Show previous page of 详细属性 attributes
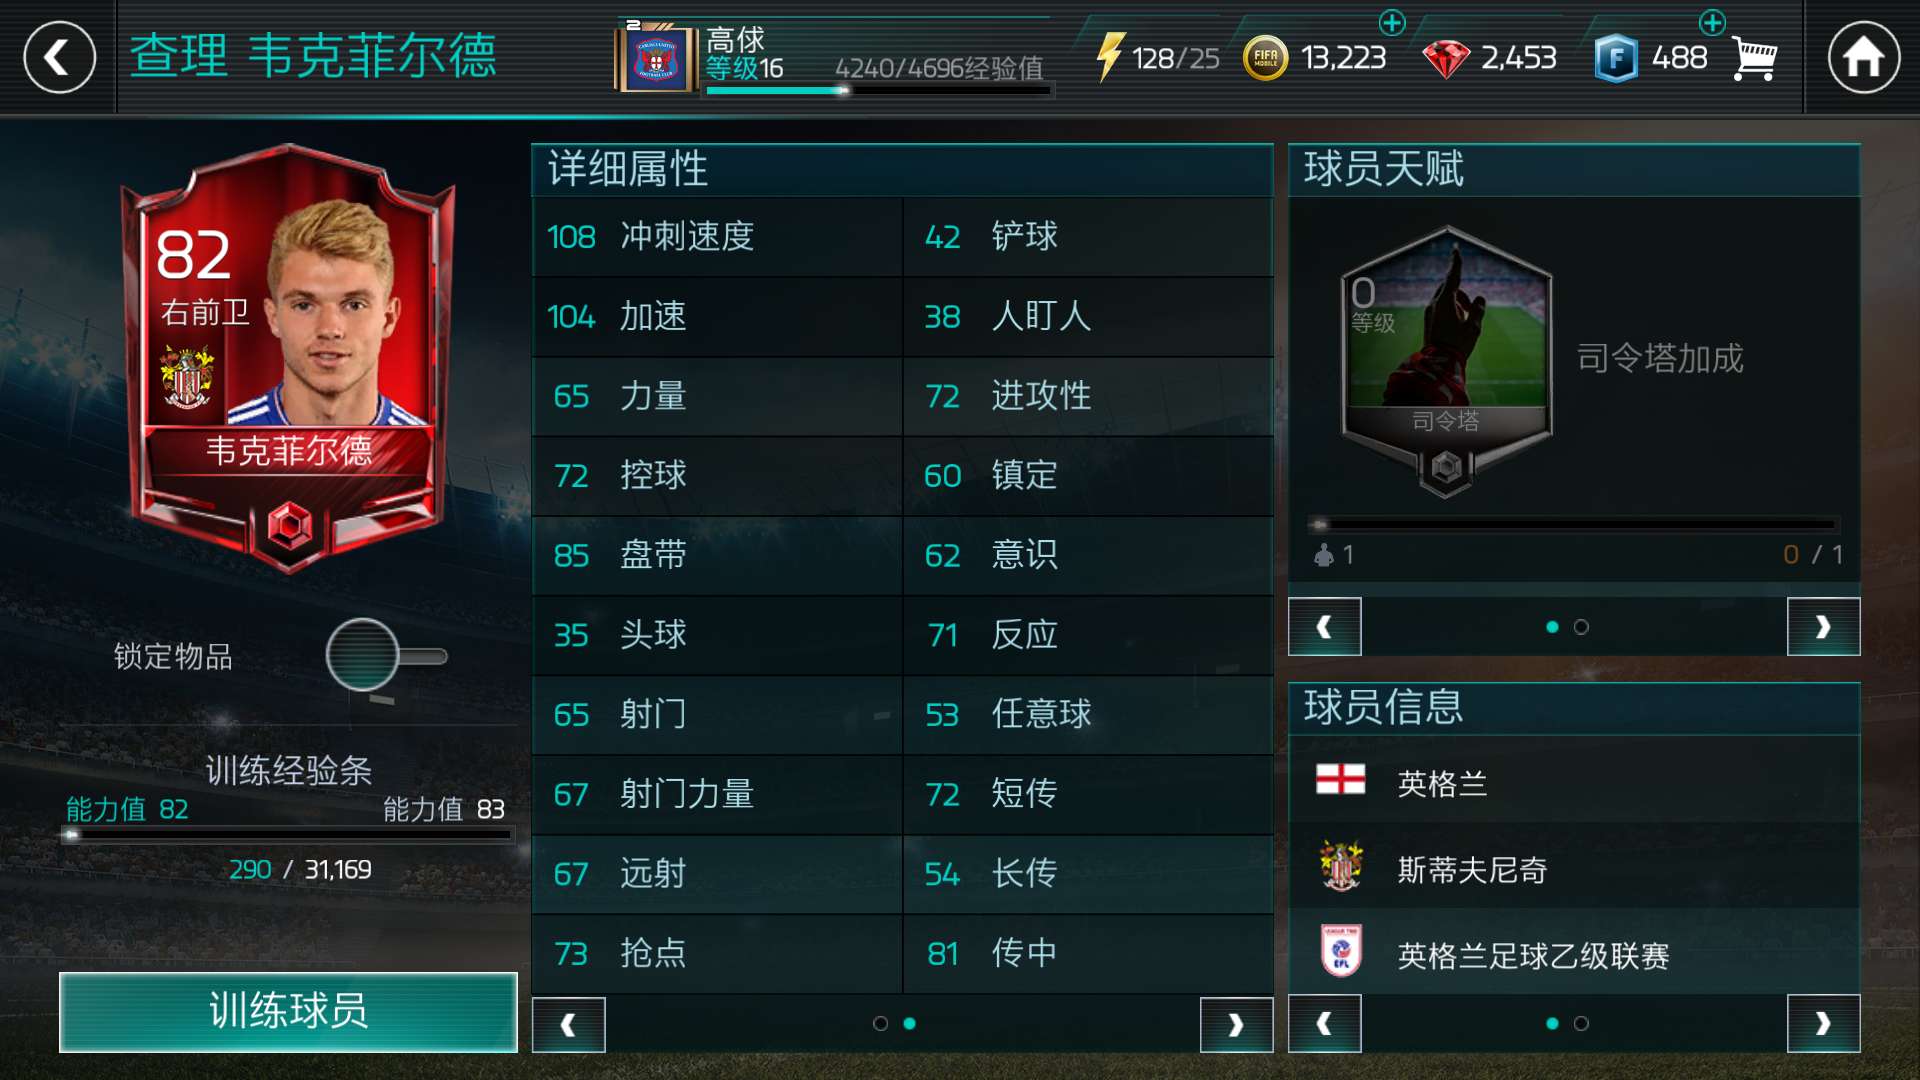 (568, 1024)
